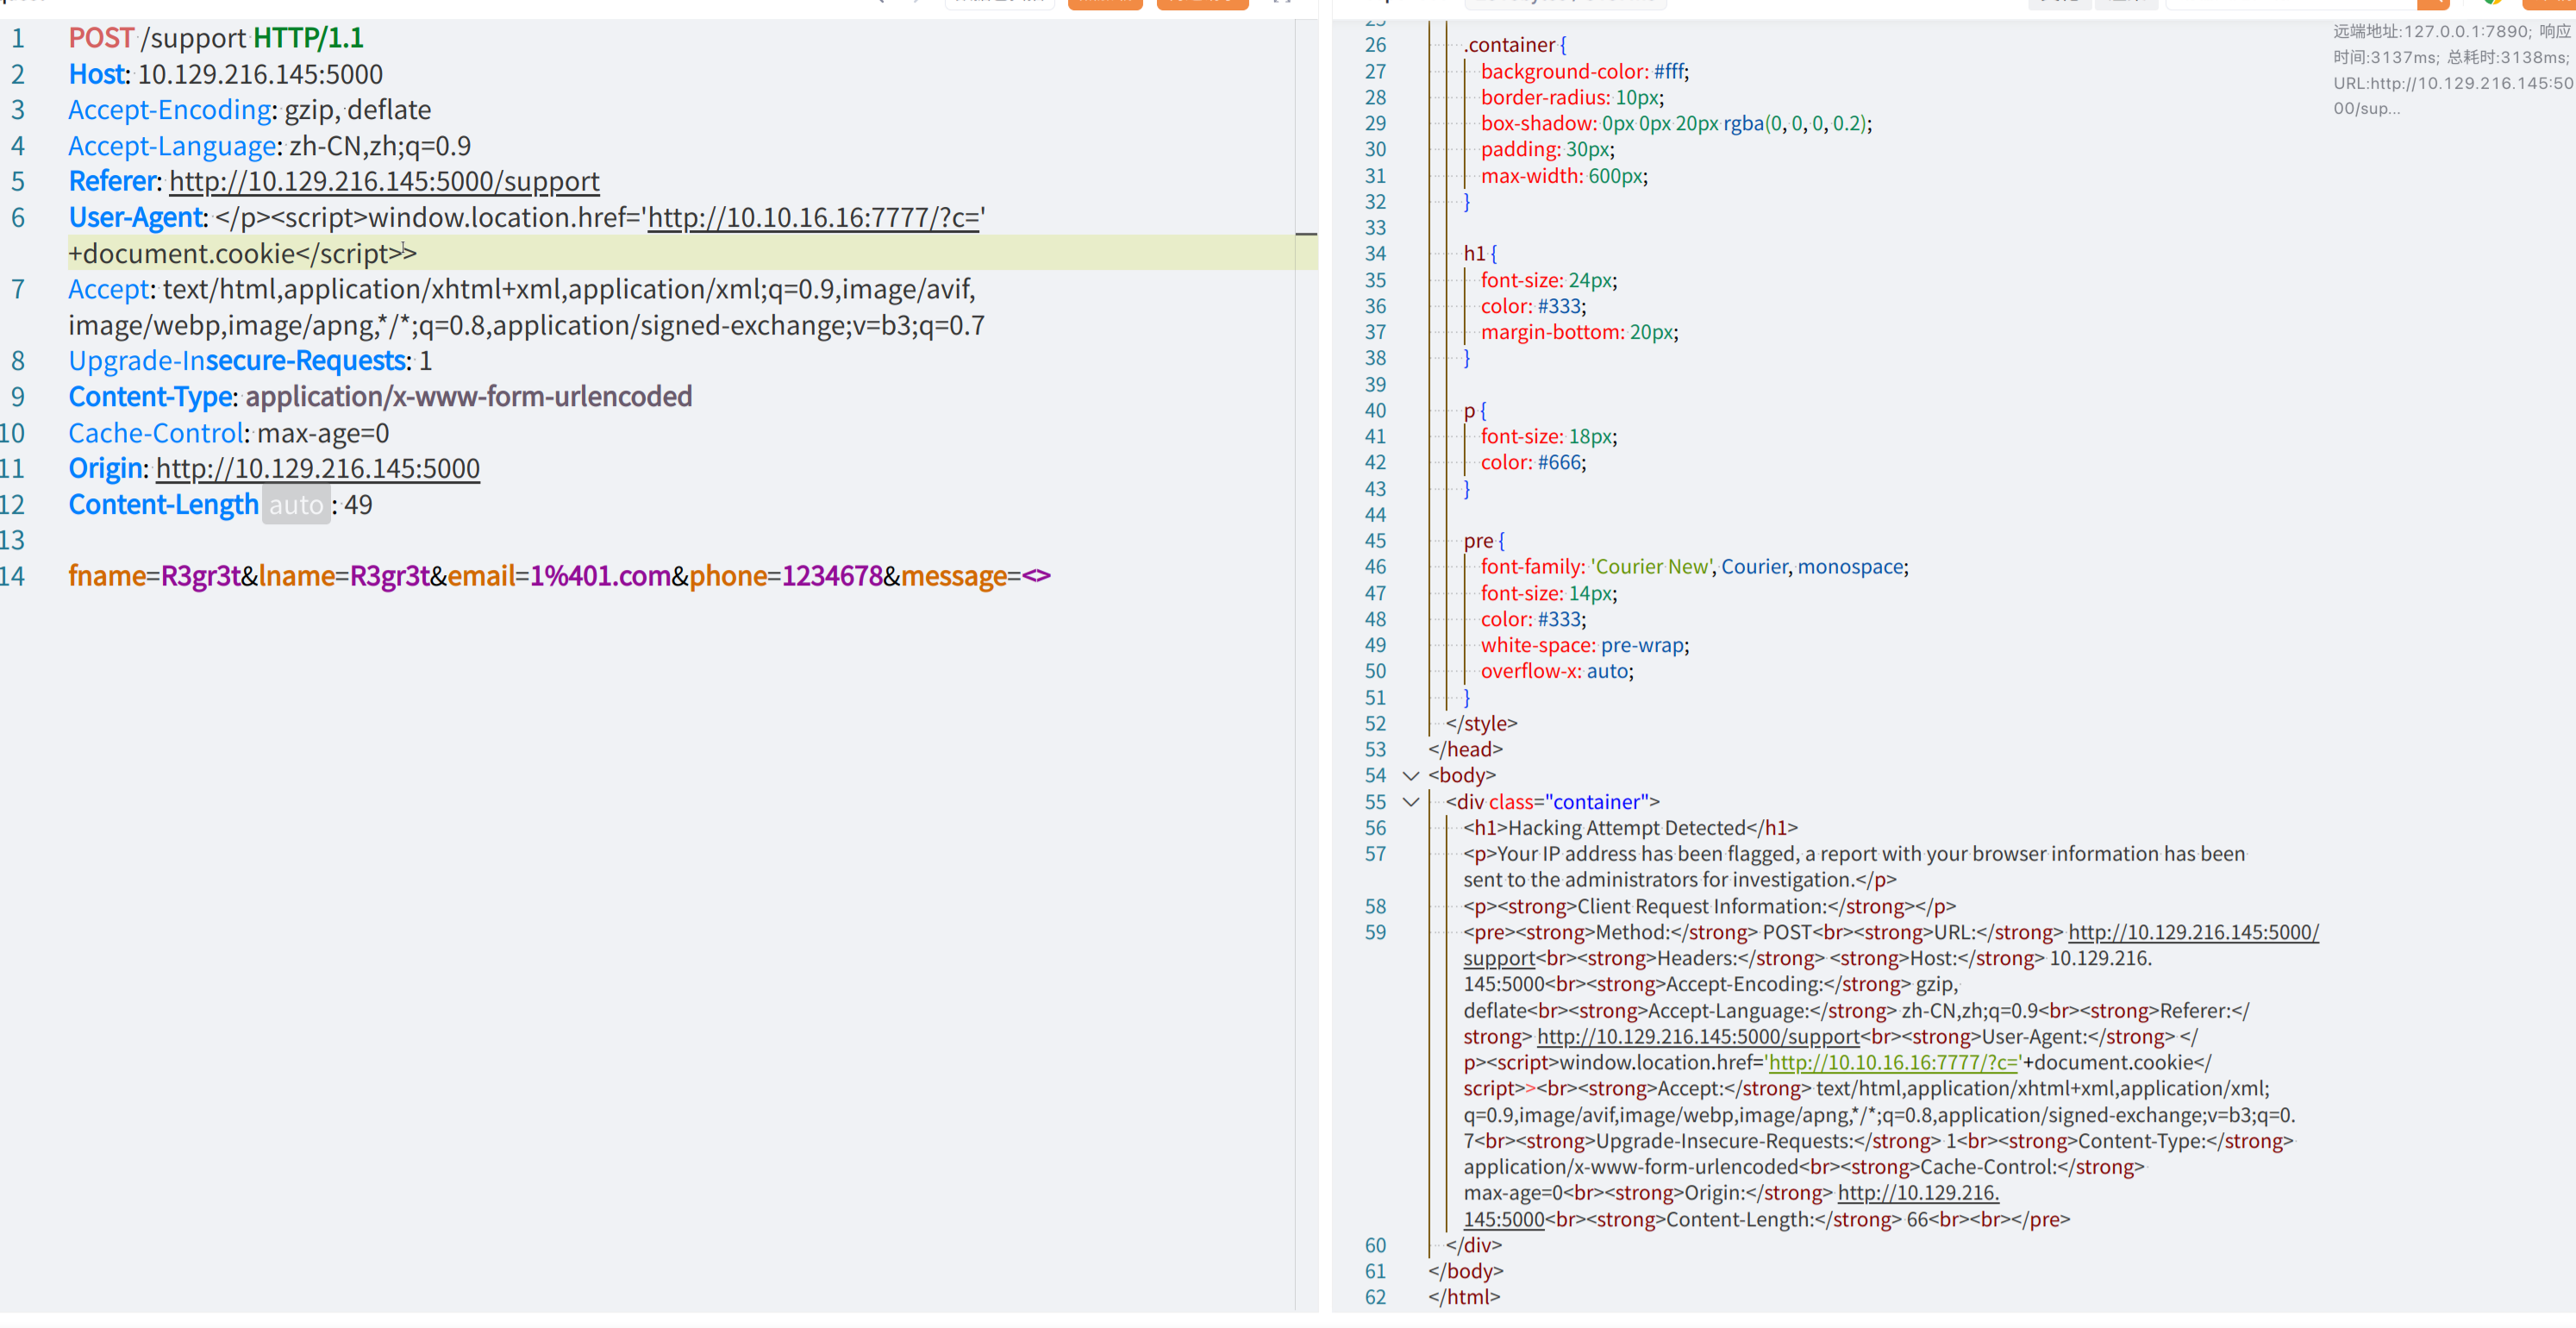This screenshot has width=2576, height=1328.
Task: Click '1%401.com' email value in the body
Action: click(x=600, y=576)
